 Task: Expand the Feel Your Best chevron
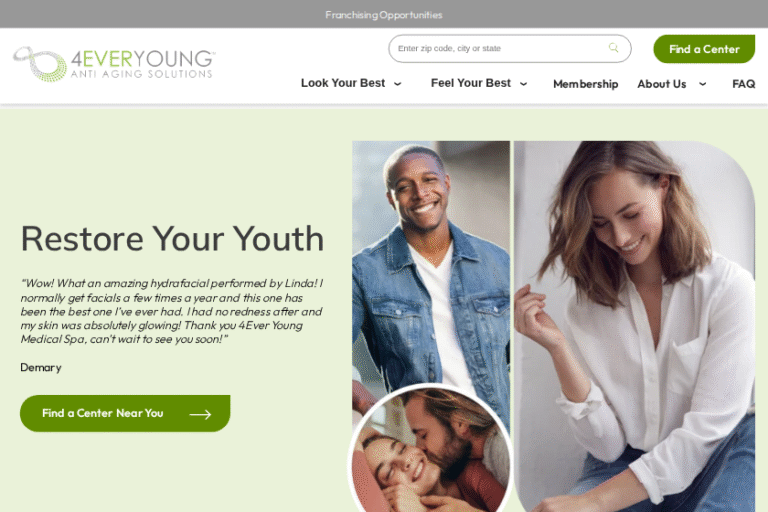[523, 84]
